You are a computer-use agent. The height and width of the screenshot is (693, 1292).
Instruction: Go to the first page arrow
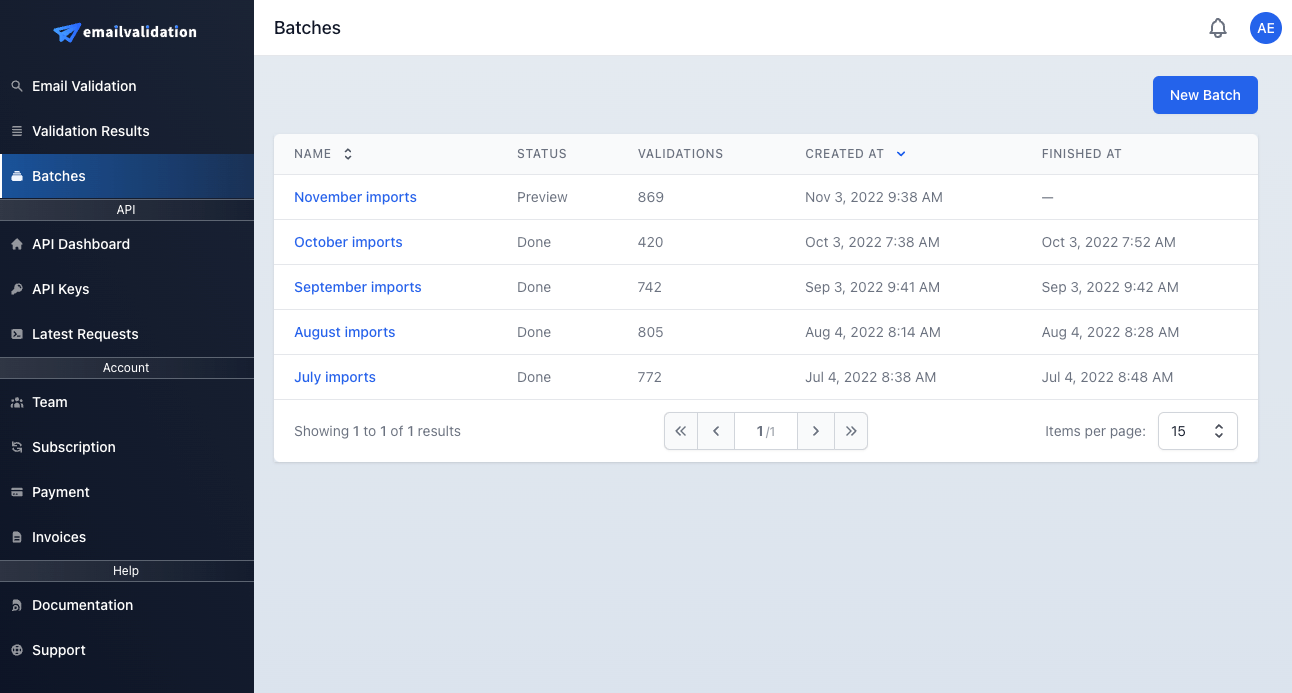pos(680,431)
